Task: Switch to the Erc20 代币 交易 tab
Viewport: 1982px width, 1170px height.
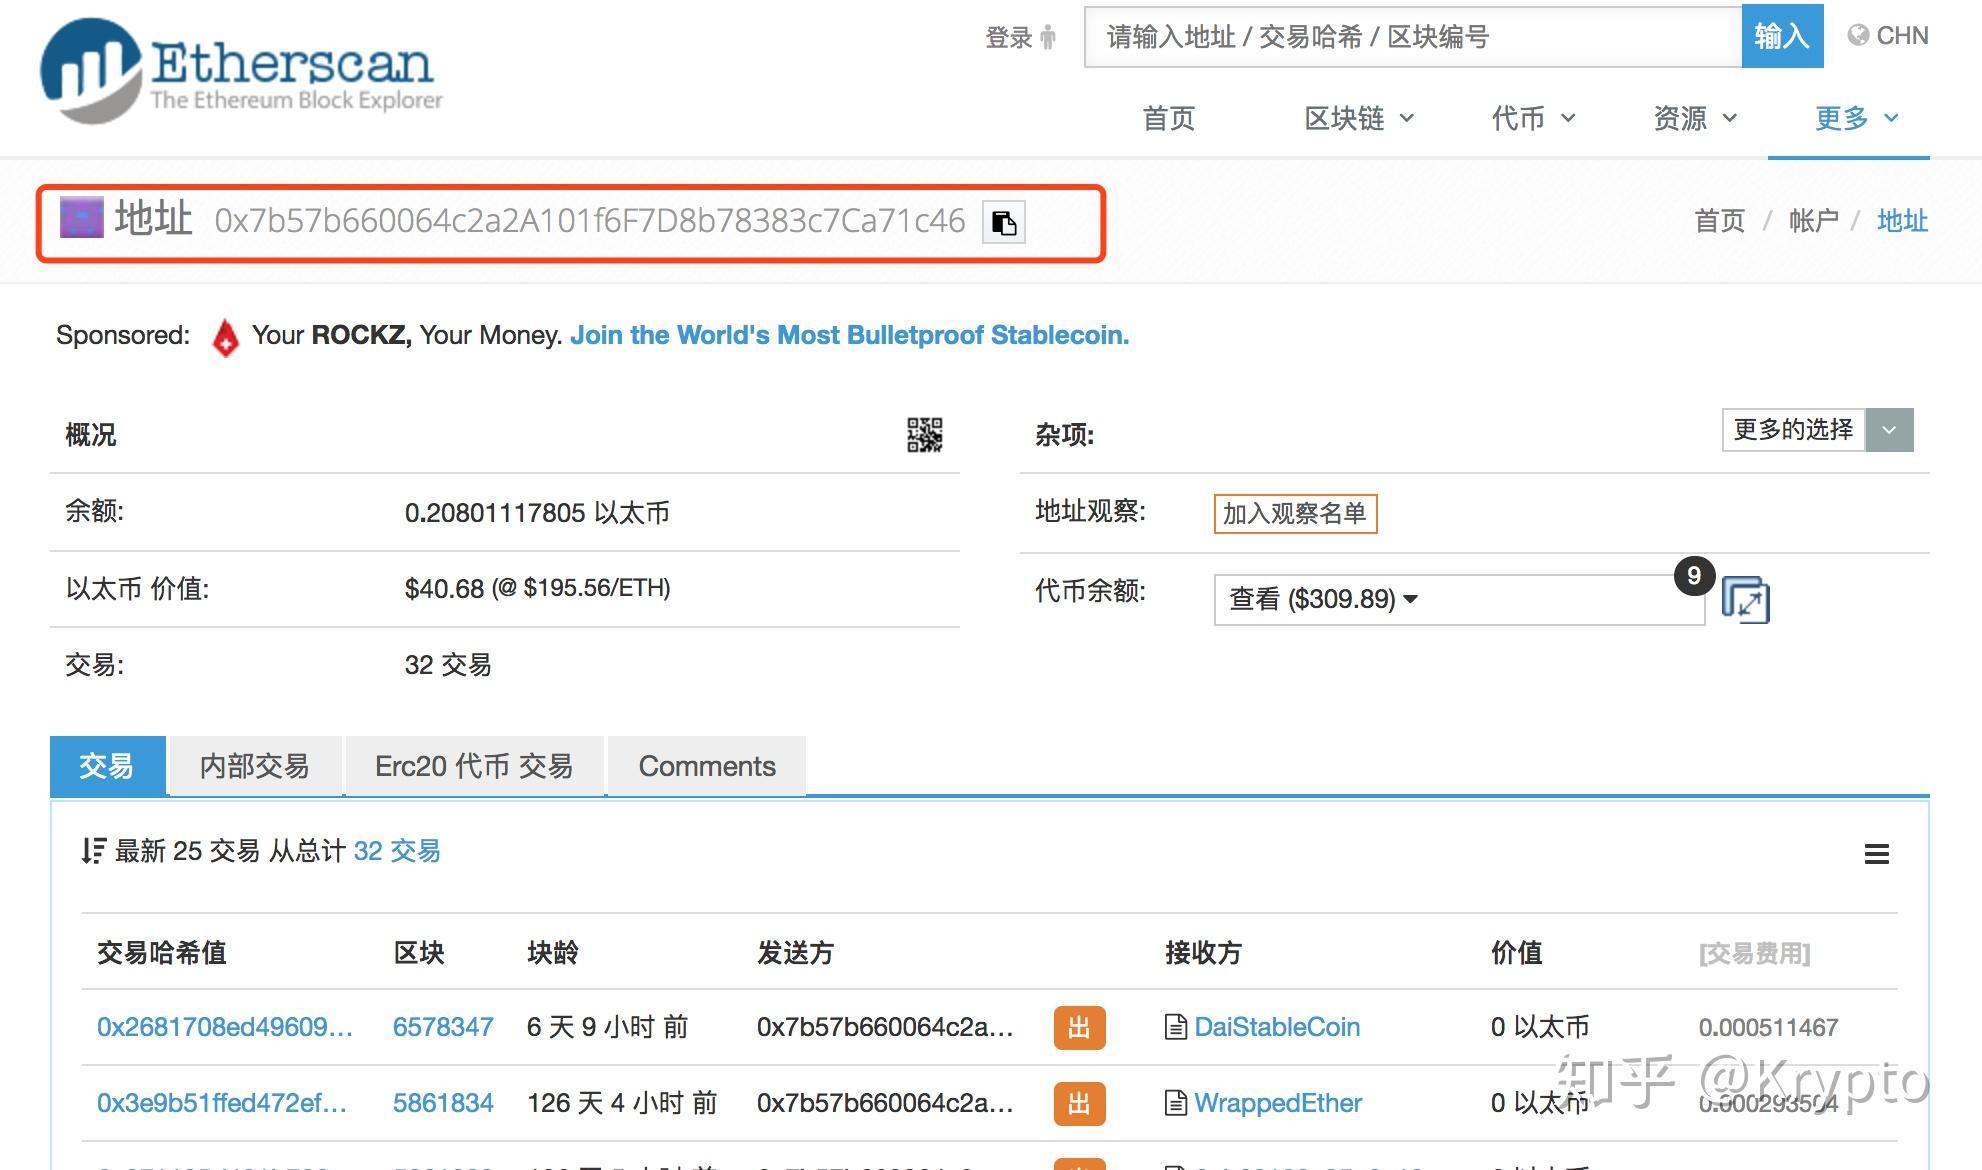Action: click(474, 766)
